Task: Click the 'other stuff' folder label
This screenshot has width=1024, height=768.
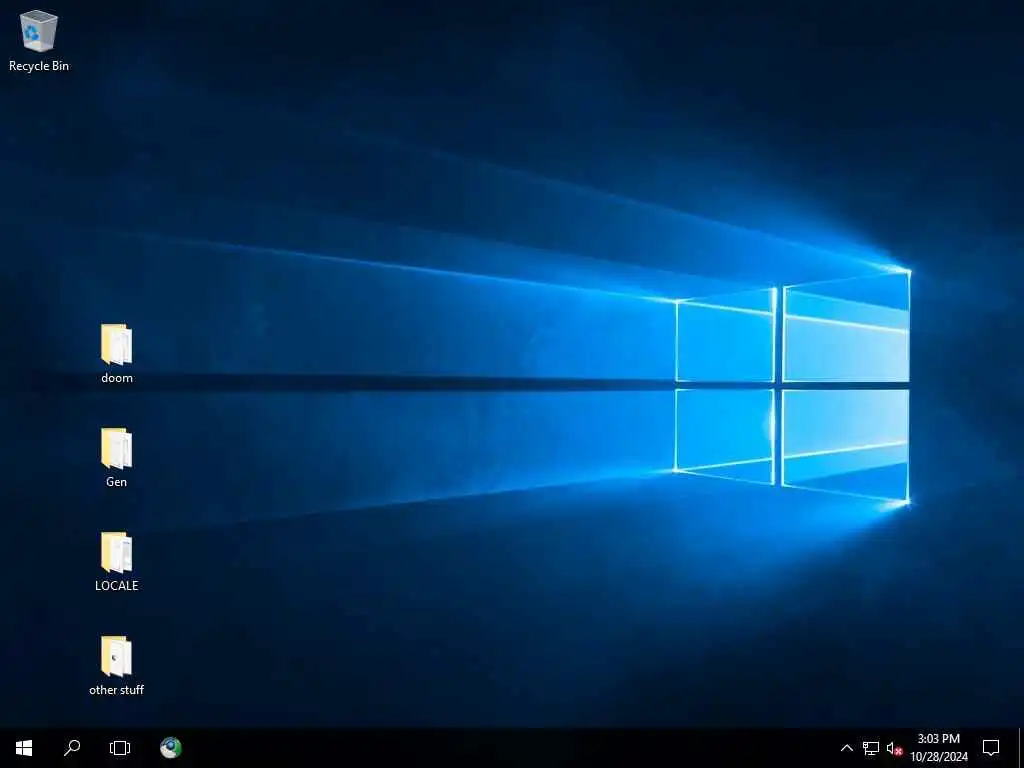Action: [x=116, y=690]
